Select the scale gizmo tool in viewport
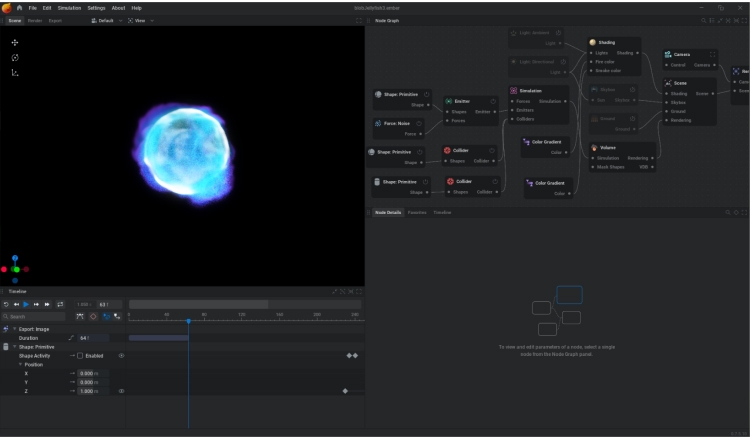Viewport: 750px width, 439px height. [15, 73]
